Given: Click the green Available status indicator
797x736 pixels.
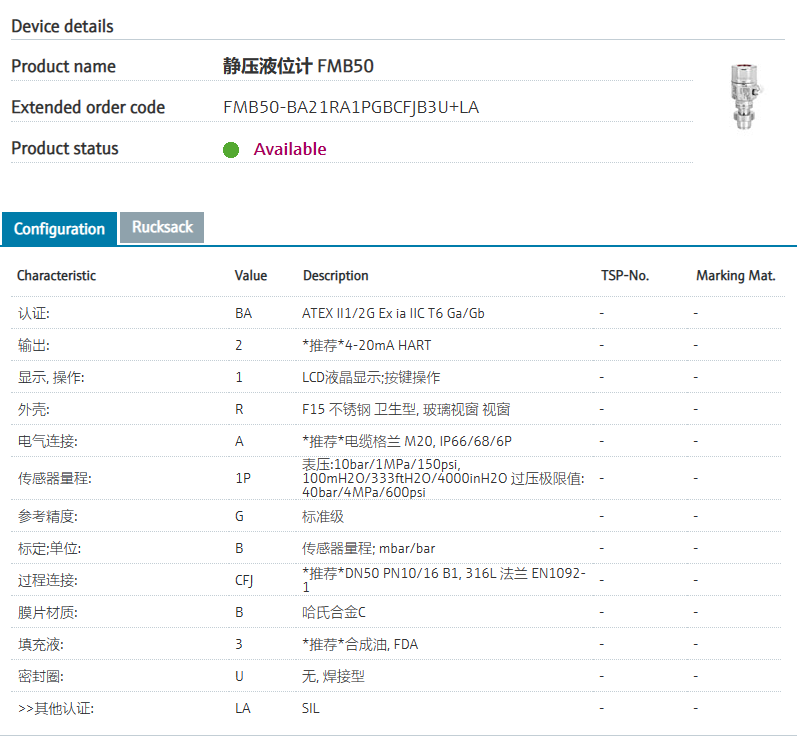Looking at the screenshot, I should [x=231, y=150].
